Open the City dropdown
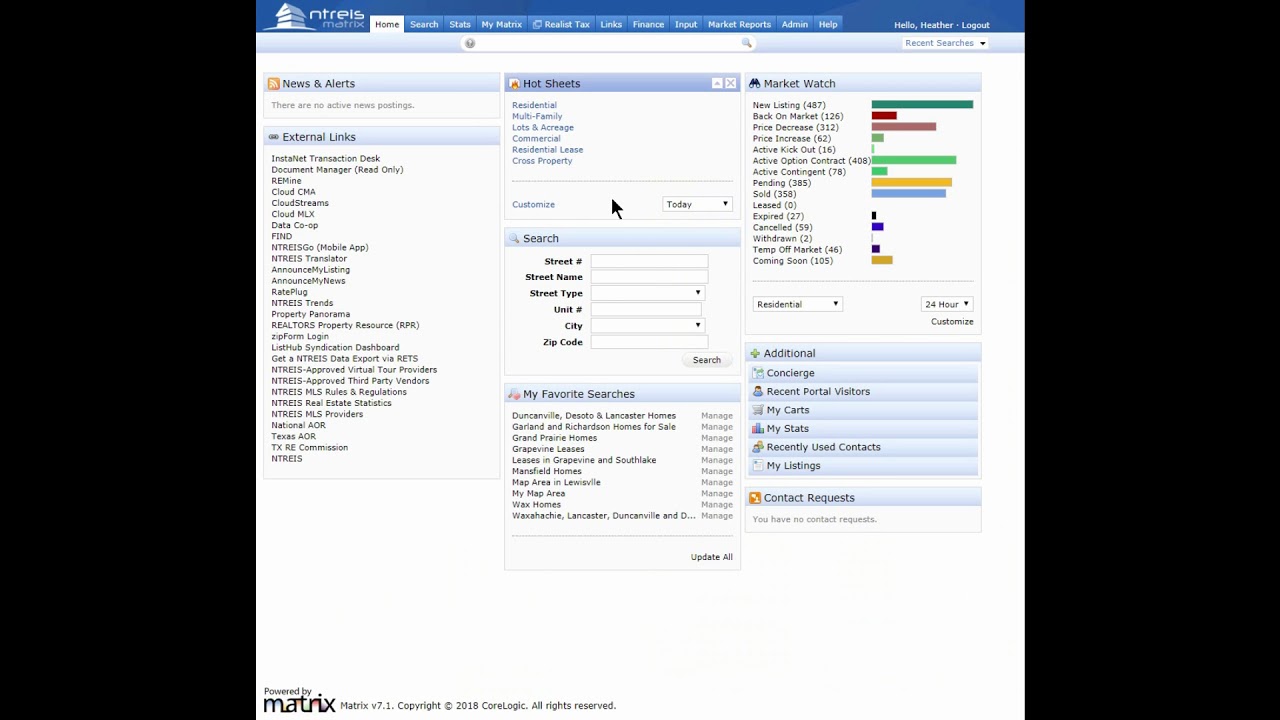This screenshot has height=720, width=1280. point(647,325)
